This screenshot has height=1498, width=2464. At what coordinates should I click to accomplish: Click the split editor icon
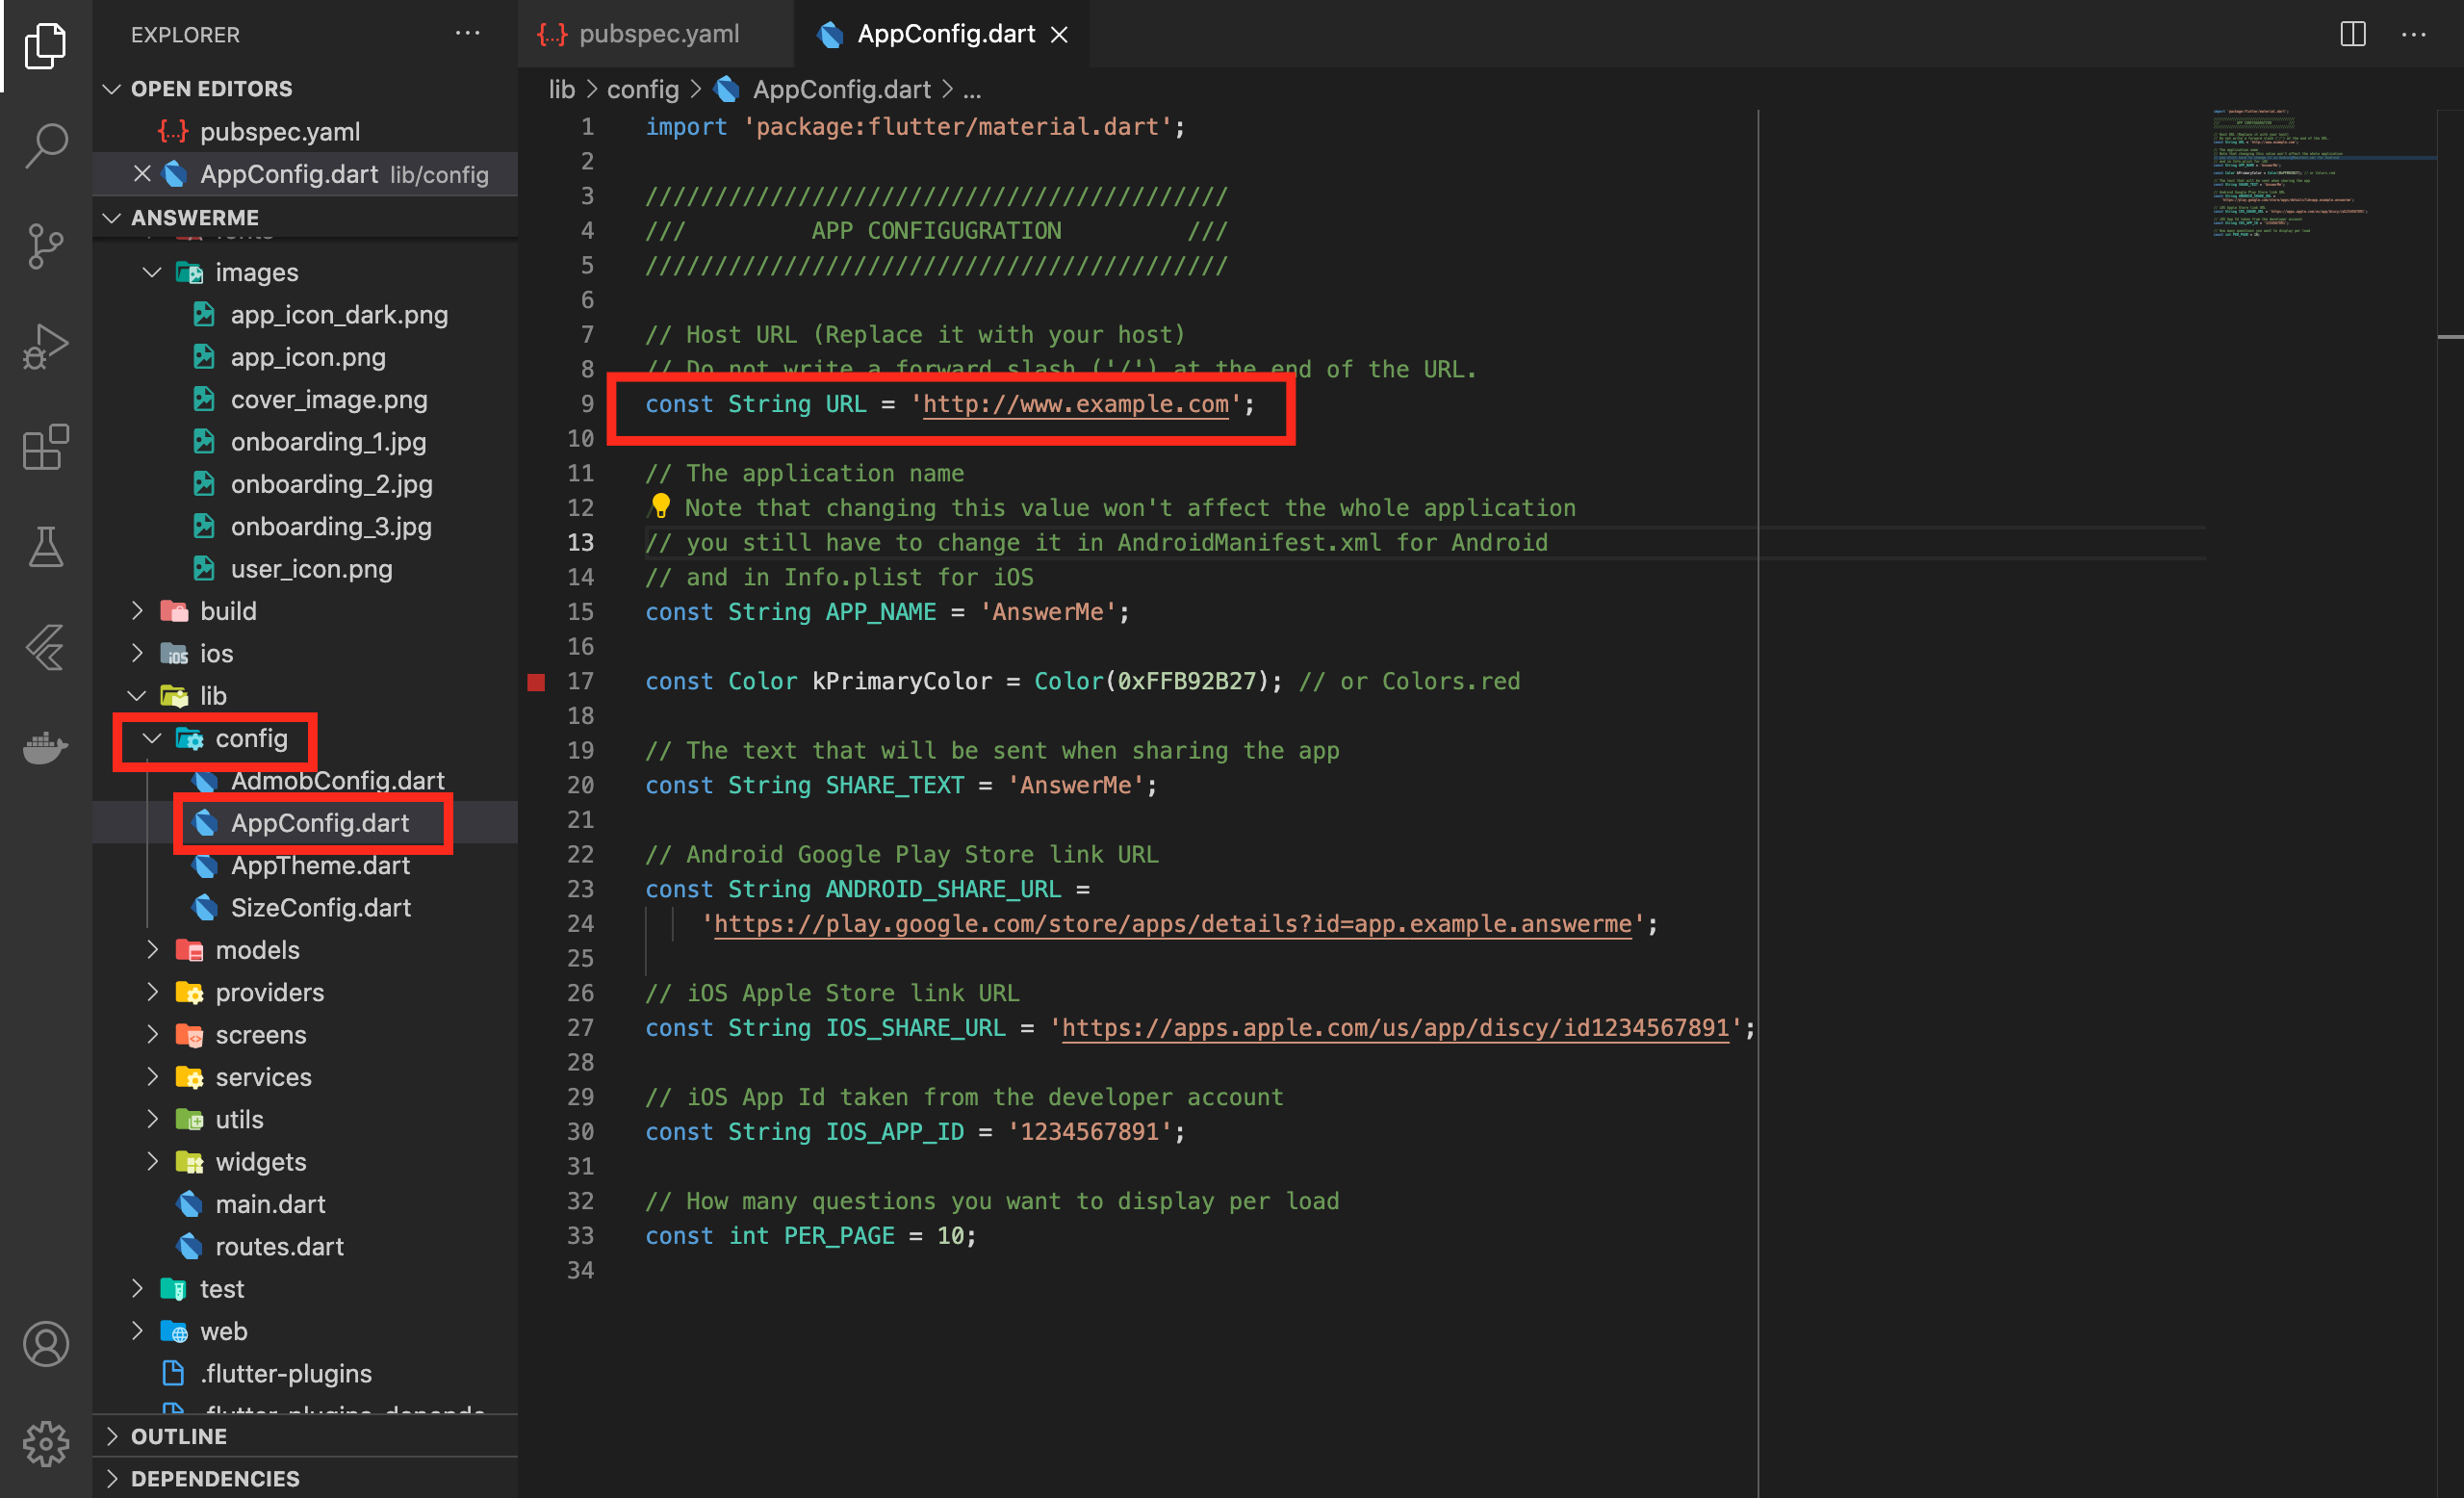tap(2352, 34)
